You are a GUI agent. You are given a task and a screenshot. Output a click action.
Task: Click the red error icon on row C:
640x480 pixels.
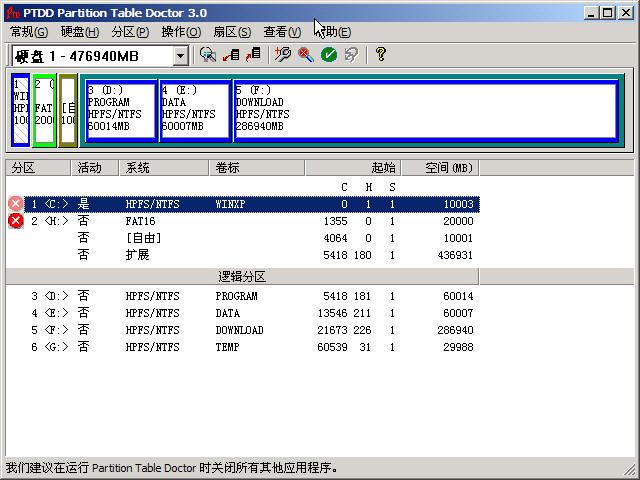click(x=16, y=204)
